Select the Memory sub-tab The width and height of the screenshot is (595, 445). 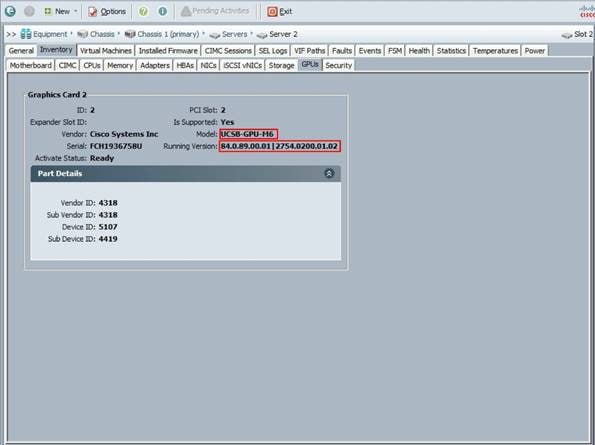[x=120, y=66]
